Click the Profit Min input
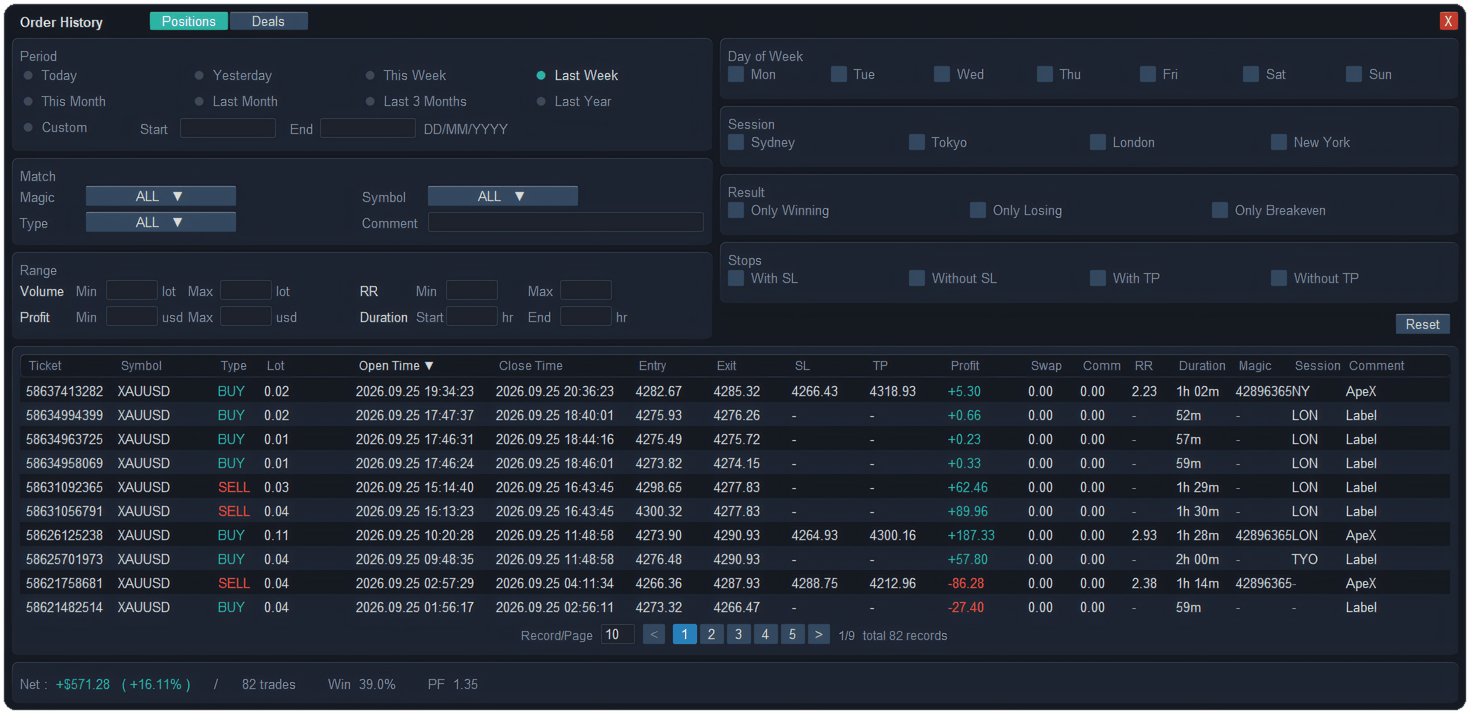1469x713 pixels. tap(132, 317)
